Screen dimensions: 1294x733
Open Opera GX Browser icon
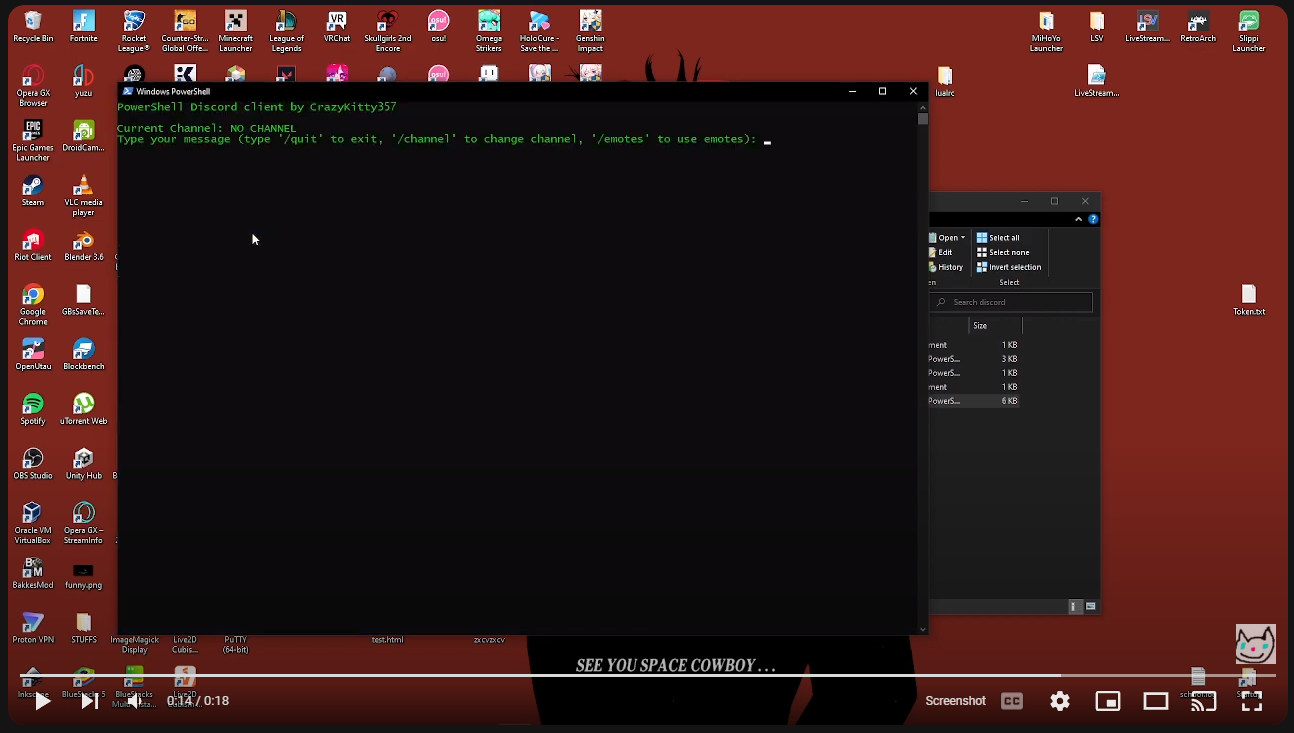pos(33,86)
